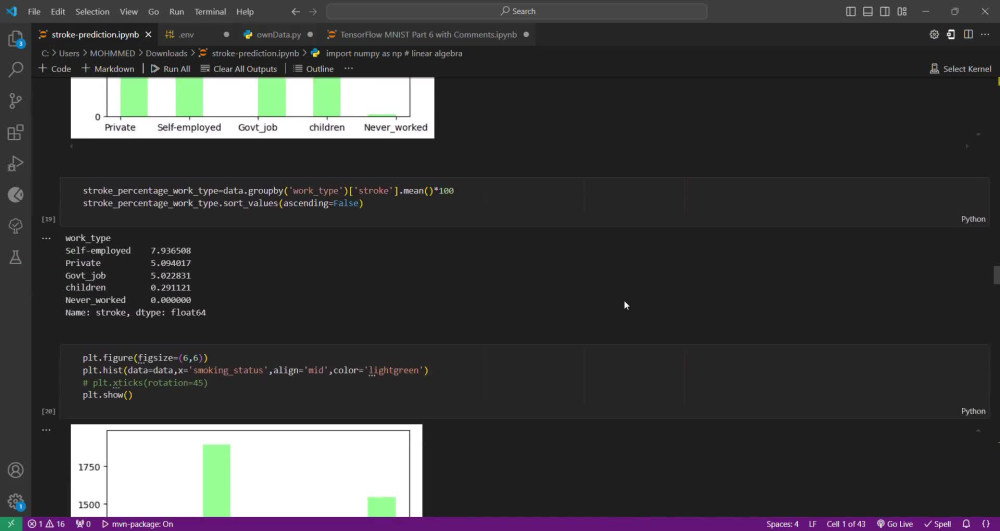Click Select Kernel button
1000x531 pixels.
960,69
